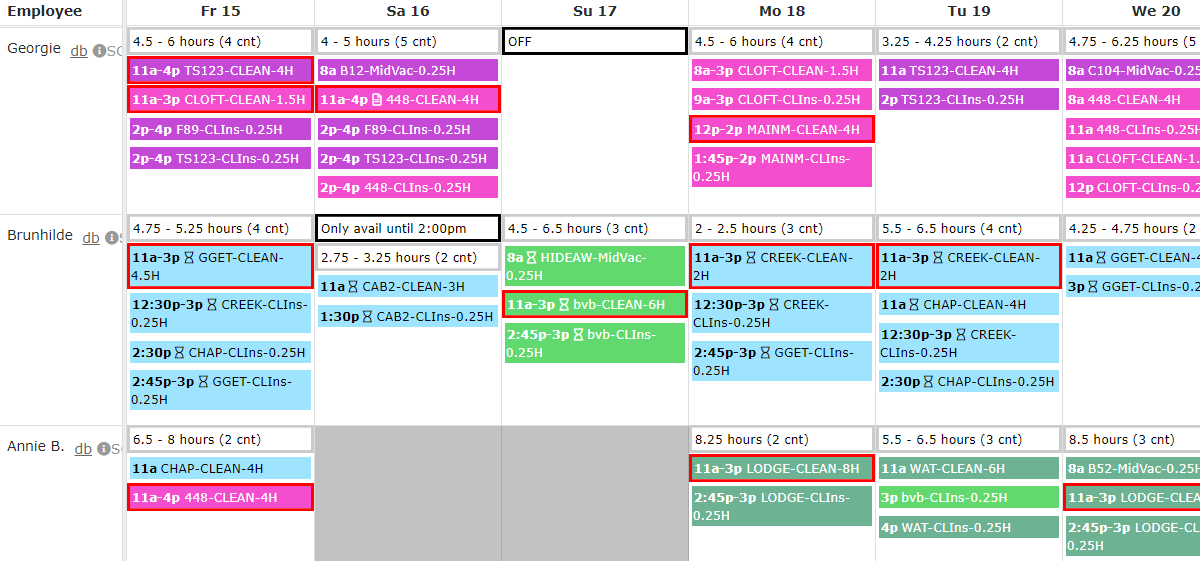Click hourglass icon on Tuesday CHAP-CLEAN-4H shift
1200x561 pixels.
tap(915, 304)
